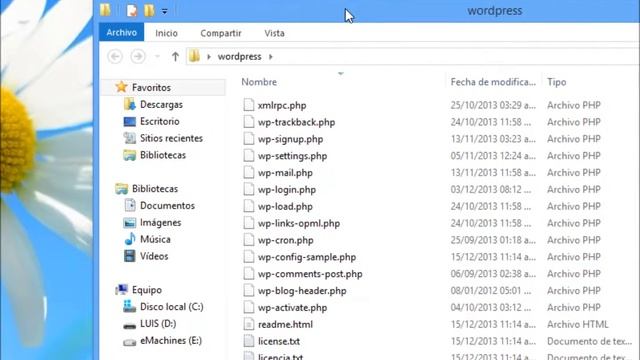Select the xmlrpc.php file

coord(282,105)
